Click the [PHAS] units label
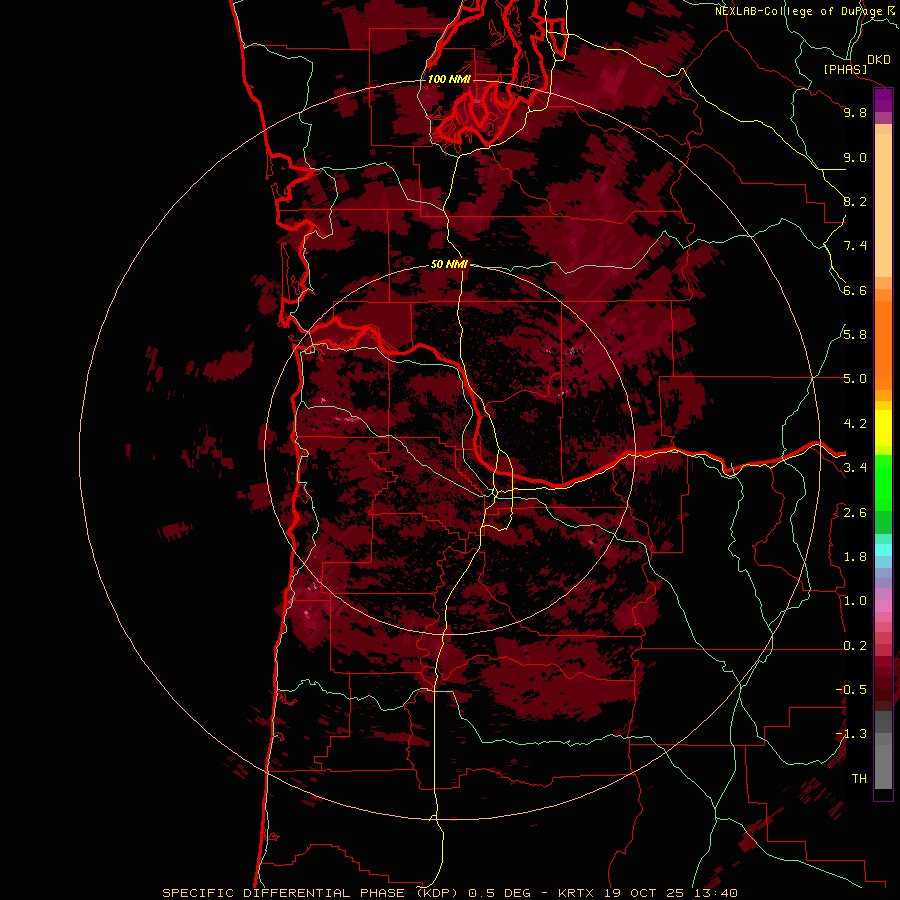 point(845,69)
